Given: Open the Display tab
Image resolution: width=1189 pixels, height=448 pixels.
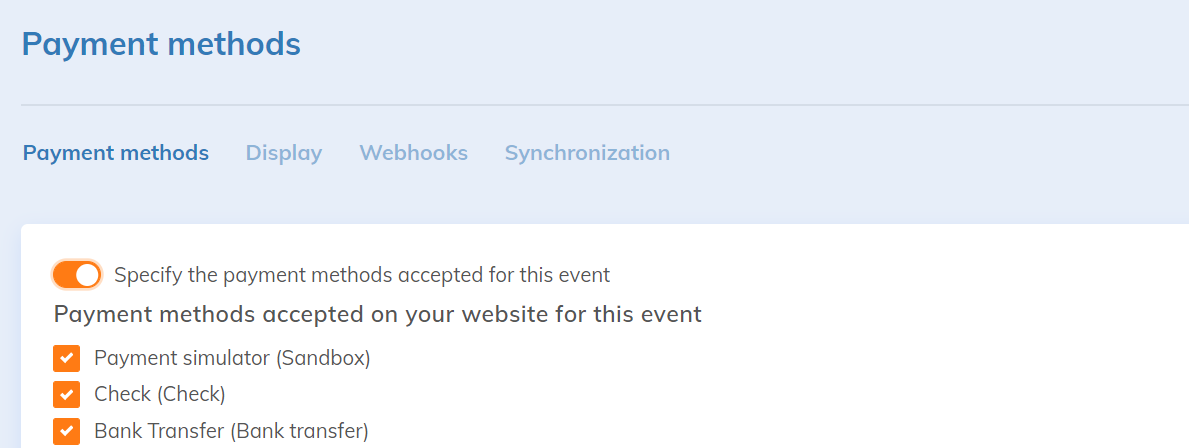Looking at the screenshot, I should (x=284, y=153).
